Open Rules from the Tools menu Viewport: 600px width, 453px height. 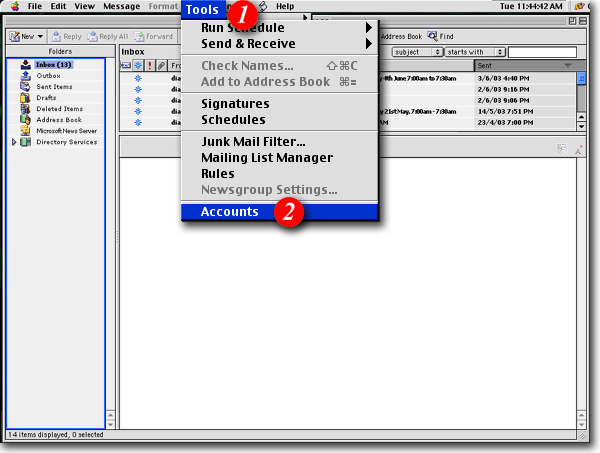click(x=217, y=174)
